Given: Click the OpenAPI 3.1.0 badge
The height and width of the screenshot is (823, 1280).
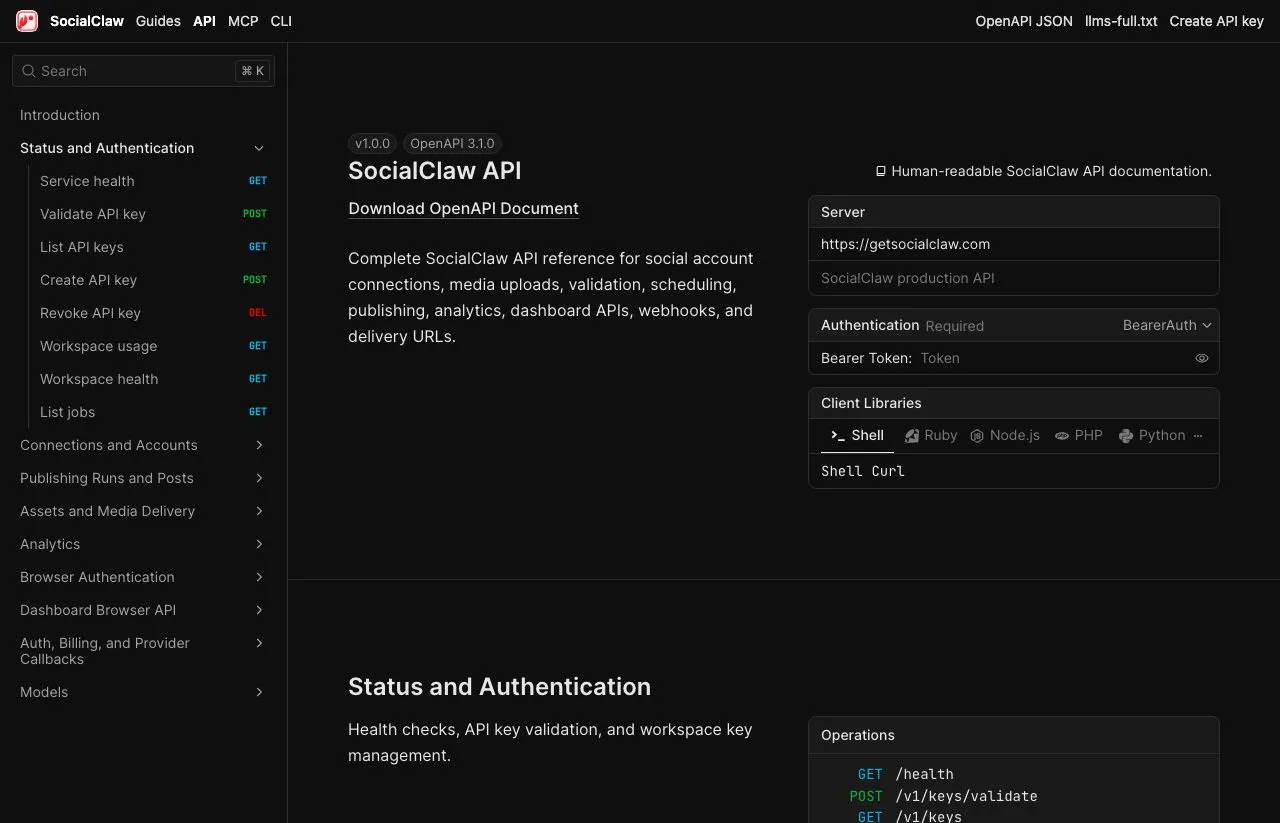Looking at the screenshot, I should point(452,143).
